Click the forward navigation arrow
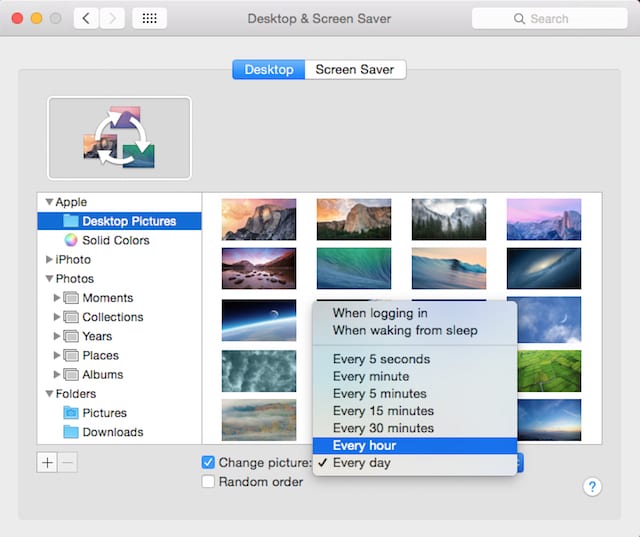Image resolution: width=640 pixels, height=537 pixels. (x=112, y=18)
